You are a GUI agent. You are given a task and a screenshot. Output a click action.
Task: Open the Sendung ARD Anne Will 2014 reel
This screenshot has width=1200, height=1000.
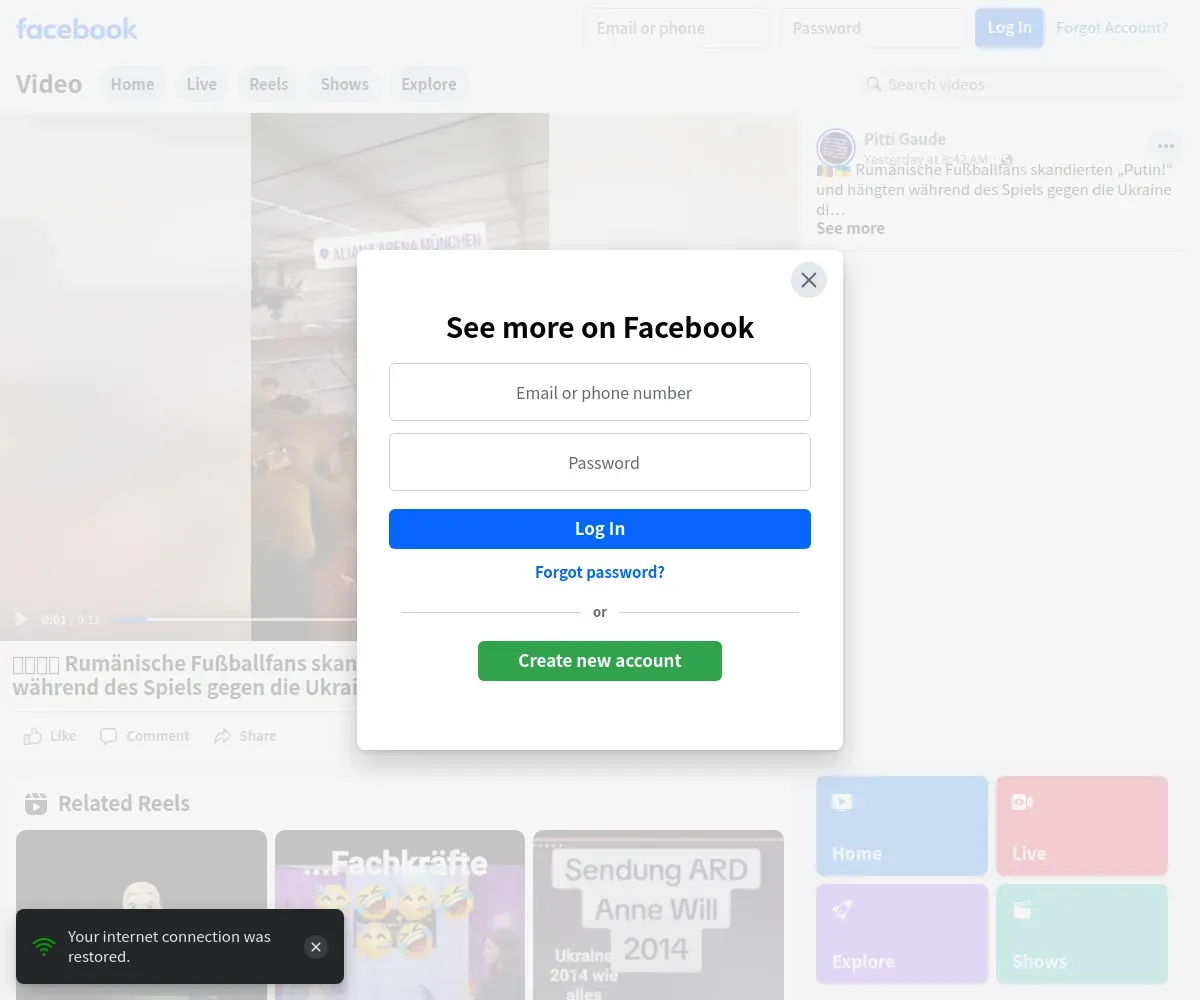(658, 915)
